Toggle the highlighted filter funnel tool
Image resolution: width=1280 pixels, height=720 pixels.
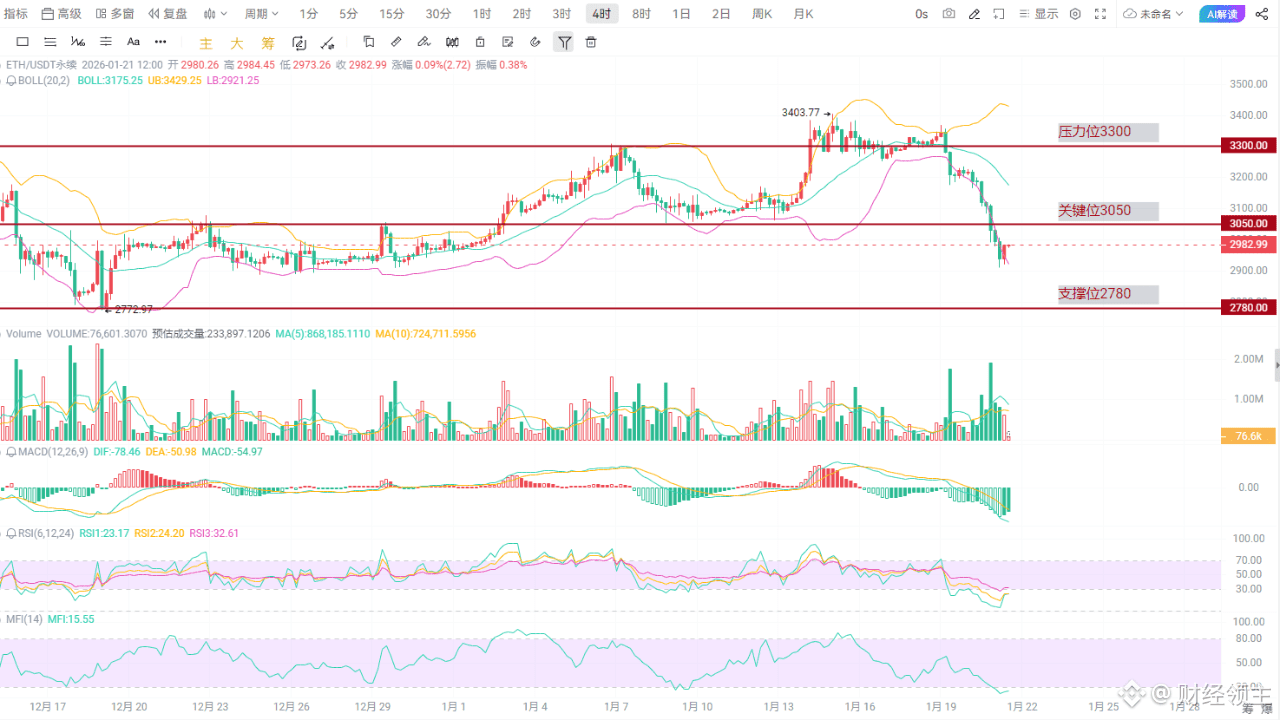coord(564,42)
